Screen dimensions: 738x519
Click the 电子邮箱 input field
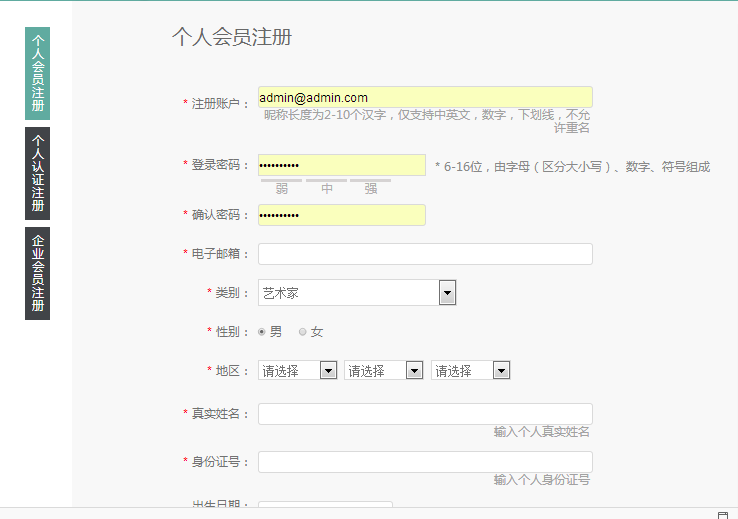coord(425,254)
